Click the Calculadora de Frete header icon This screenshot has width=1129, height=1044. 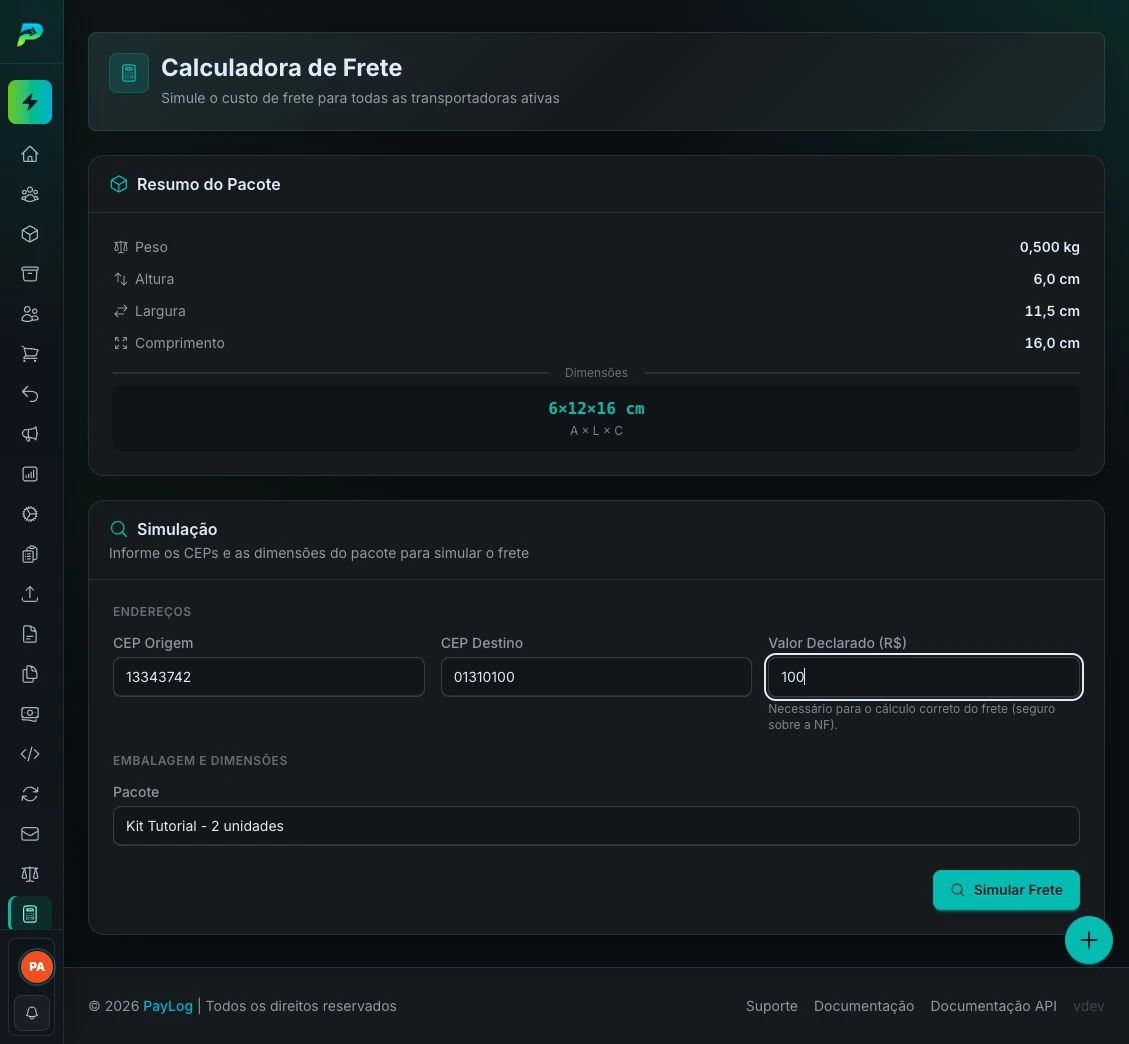(129, 73)
